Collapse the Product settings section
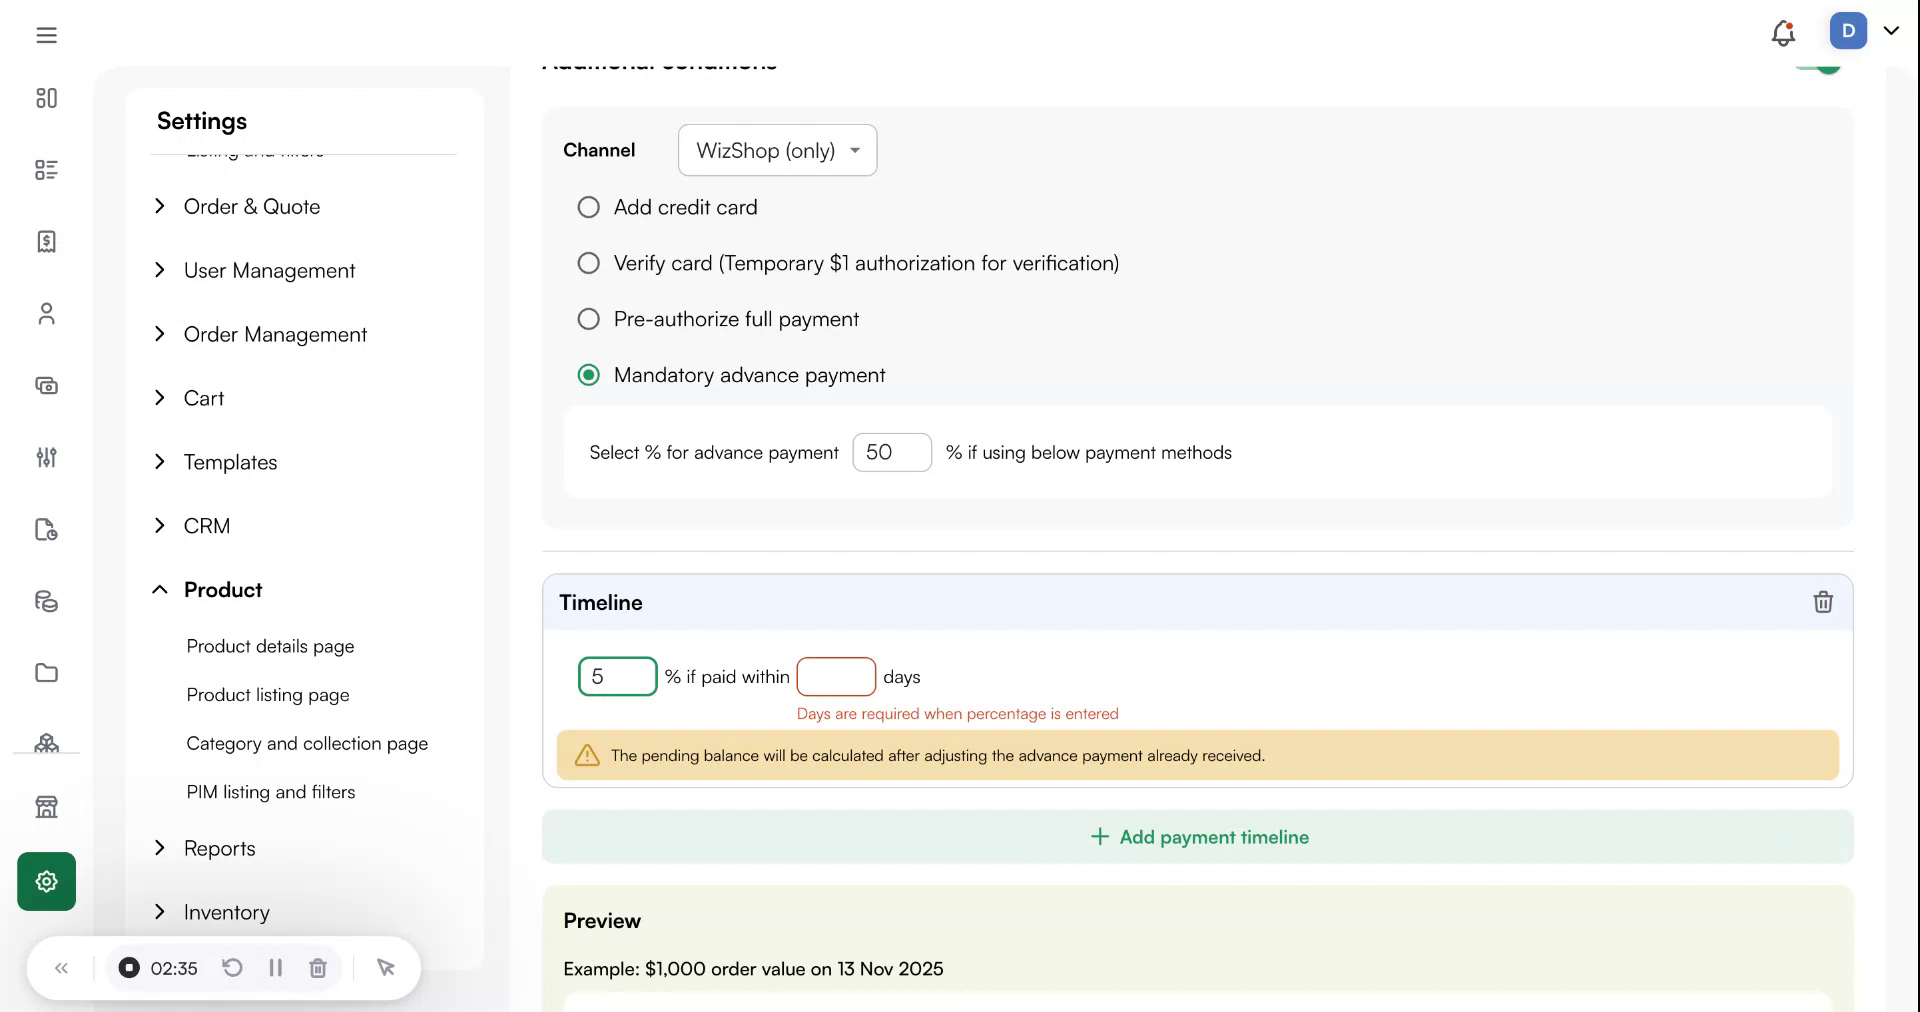1920x1012 pixels. [222, 590]
